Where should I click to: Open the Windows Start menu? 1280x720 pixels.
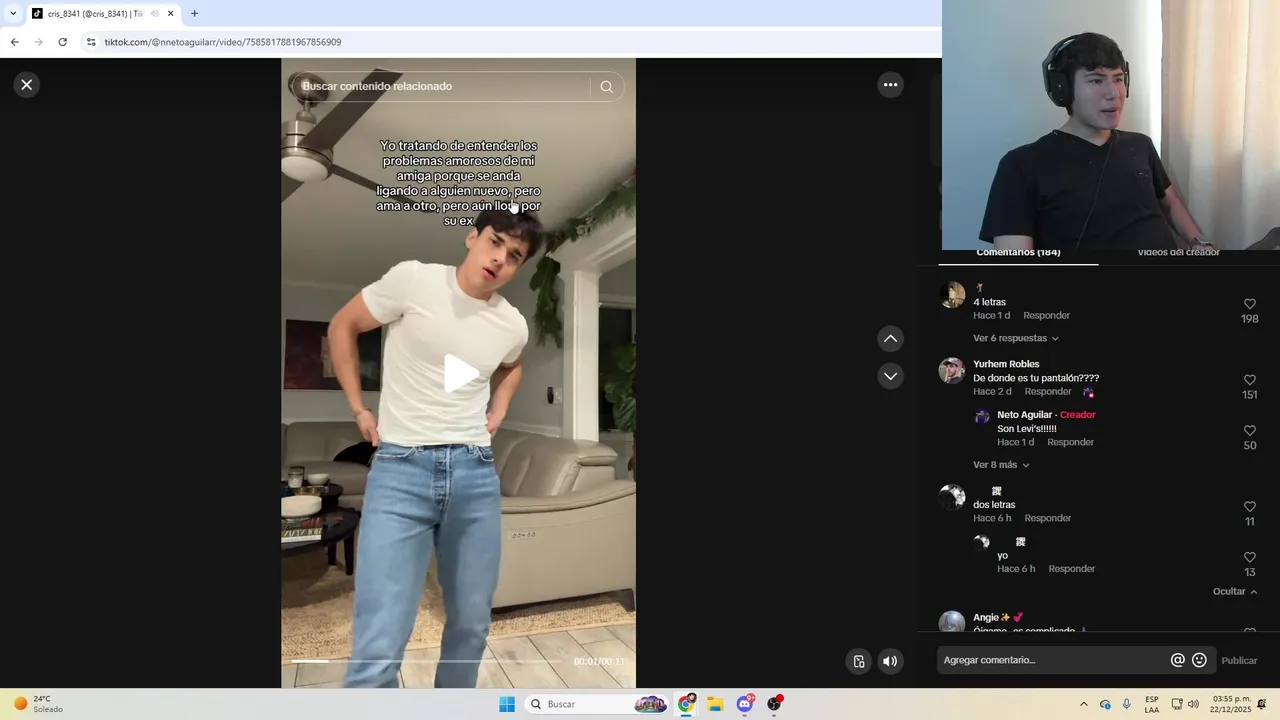click(x=507, y=704)
